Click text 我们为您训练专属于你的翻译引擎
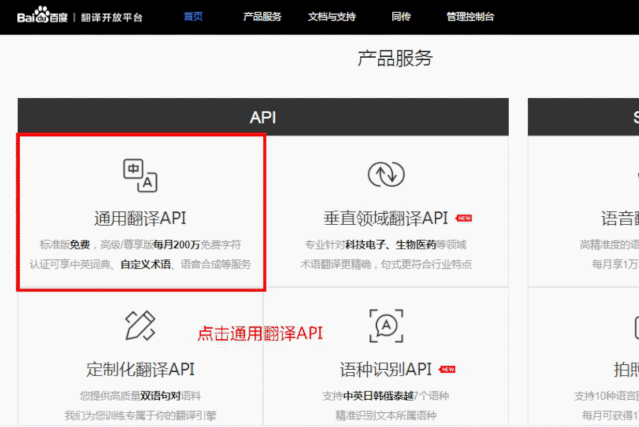The image size is (639, 427). coord(140,416)
